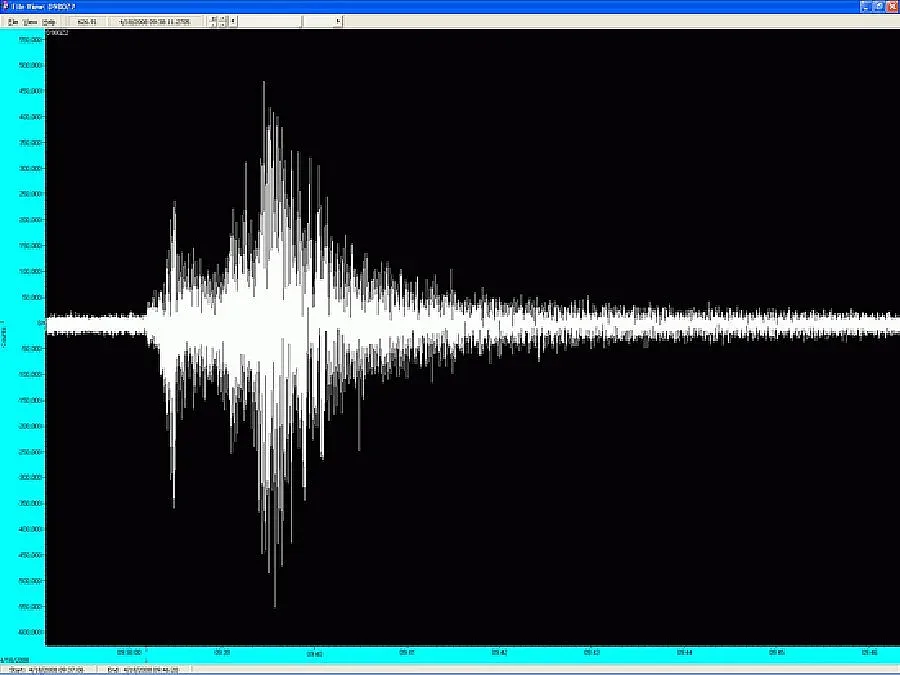Open the File menu

(x=13, y=21)
